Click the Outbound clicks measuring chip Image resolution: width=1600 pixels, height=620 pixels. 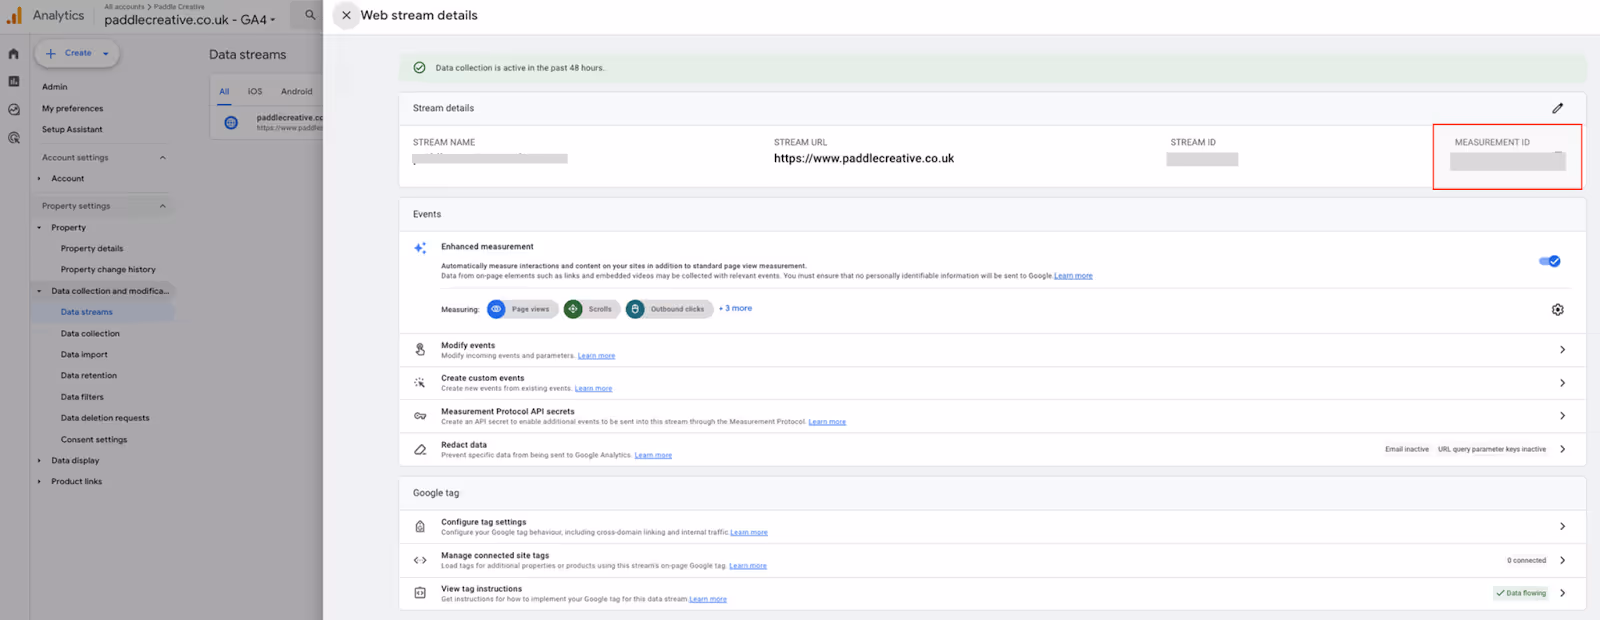669,309
